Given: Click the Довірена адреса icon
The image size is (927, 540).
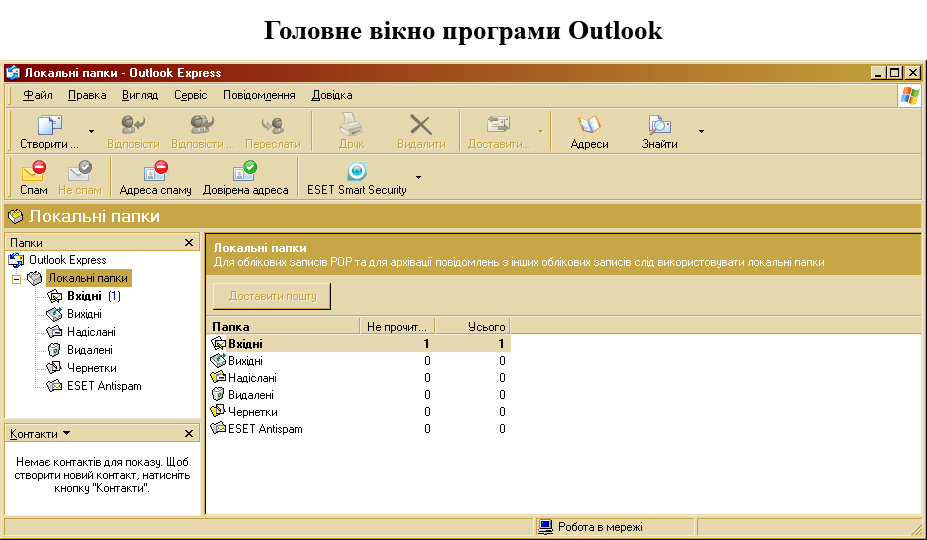Looking at the screenshot, I should point(245,171).
